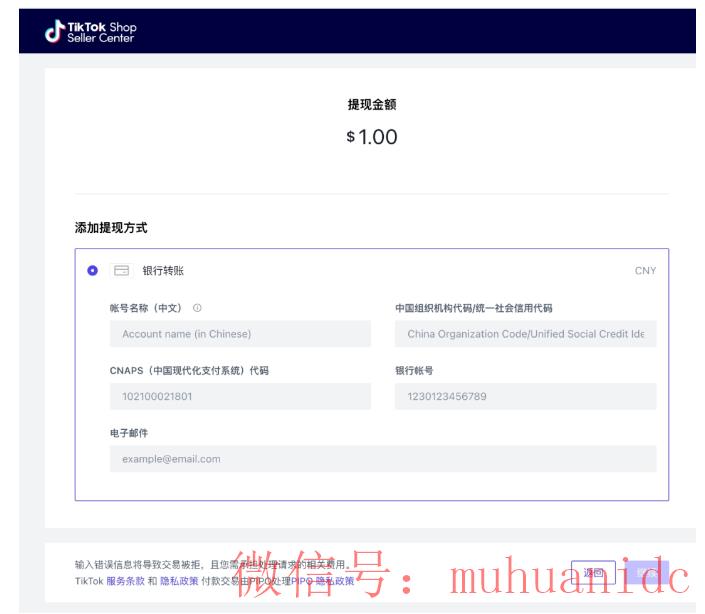Click the 银行帐号 field label
The height and width of the screenshot is (614, 705).
414,371
